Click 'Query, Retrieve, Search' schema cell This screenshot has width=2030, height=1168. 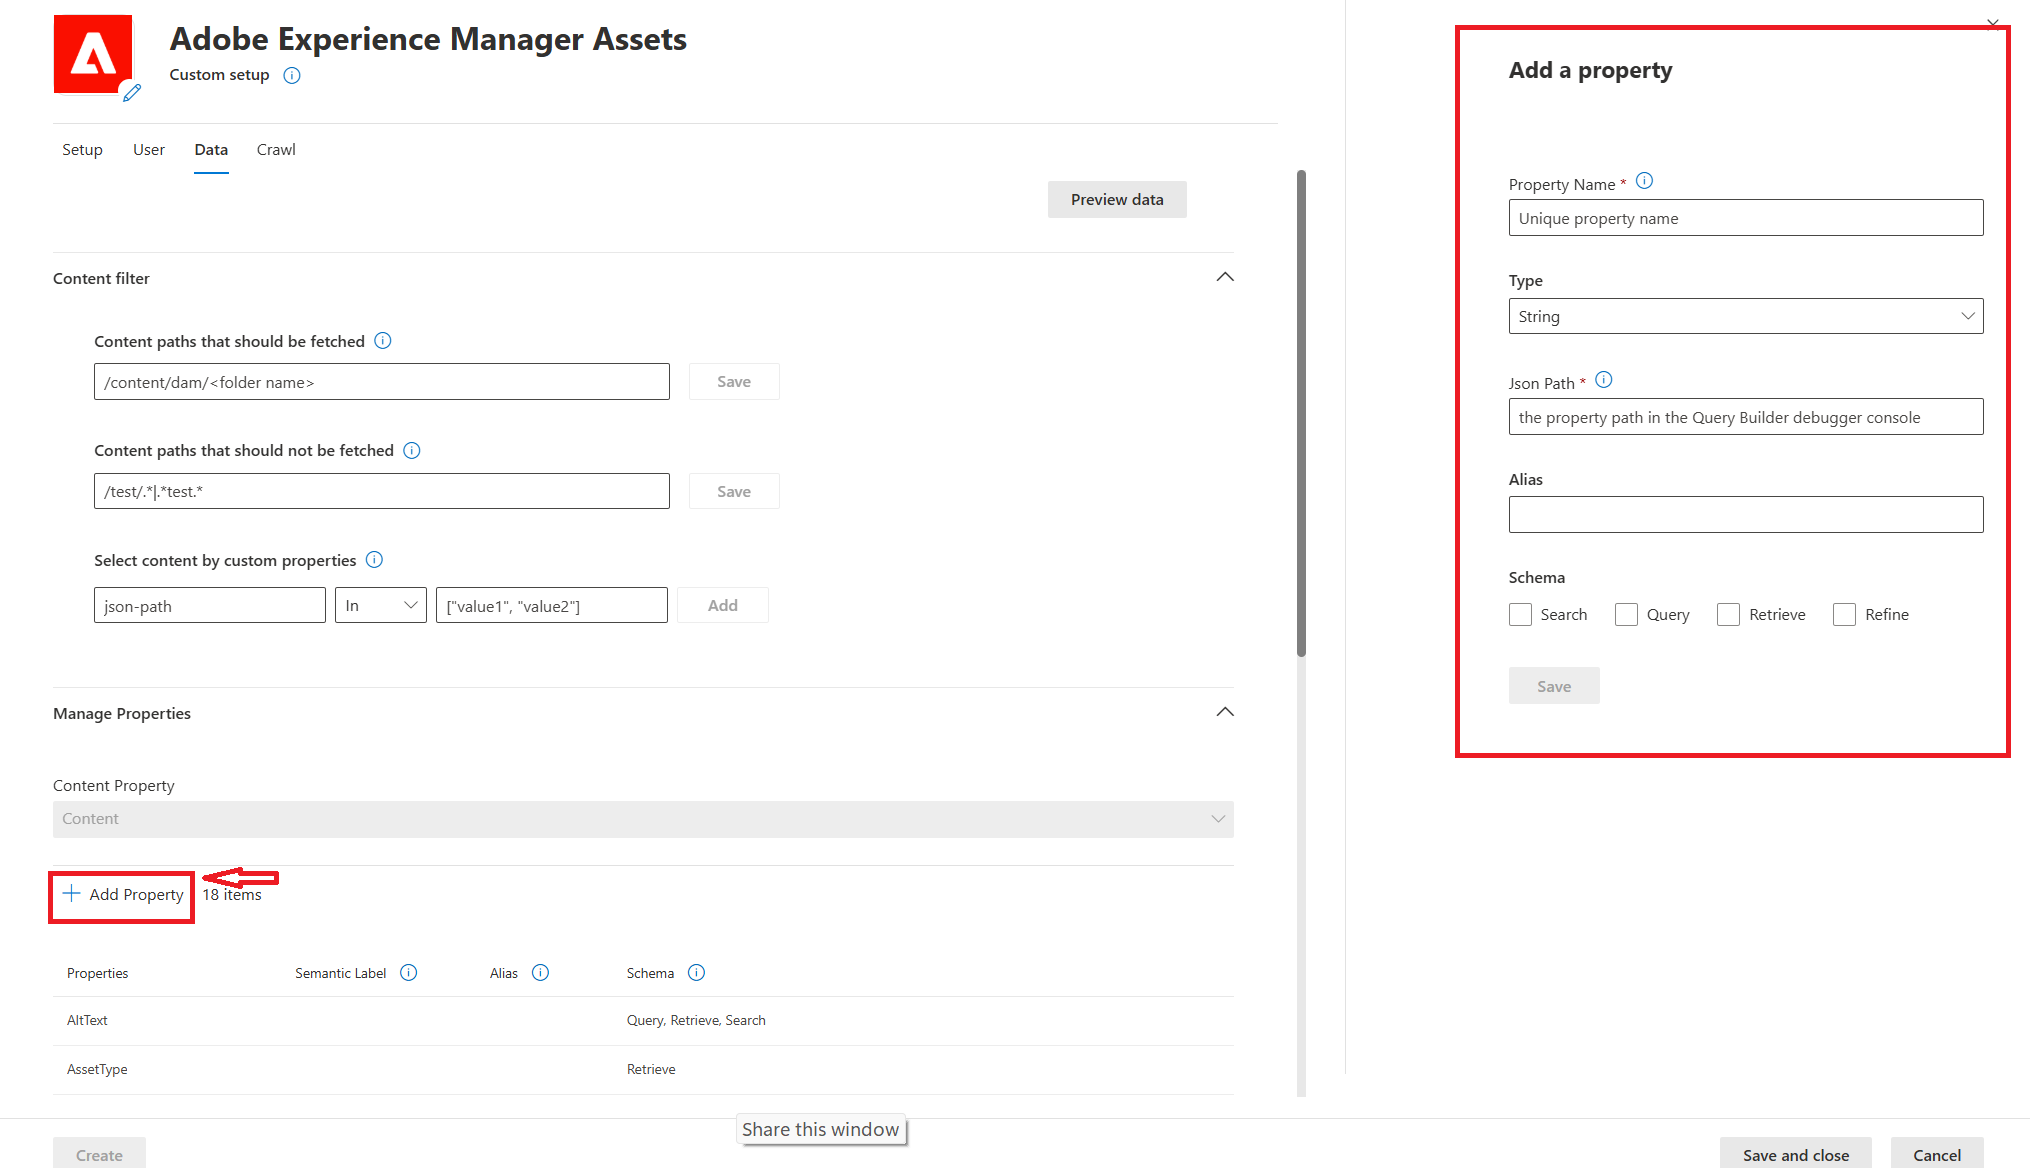pyautogui.click(x=696, y=1020)
